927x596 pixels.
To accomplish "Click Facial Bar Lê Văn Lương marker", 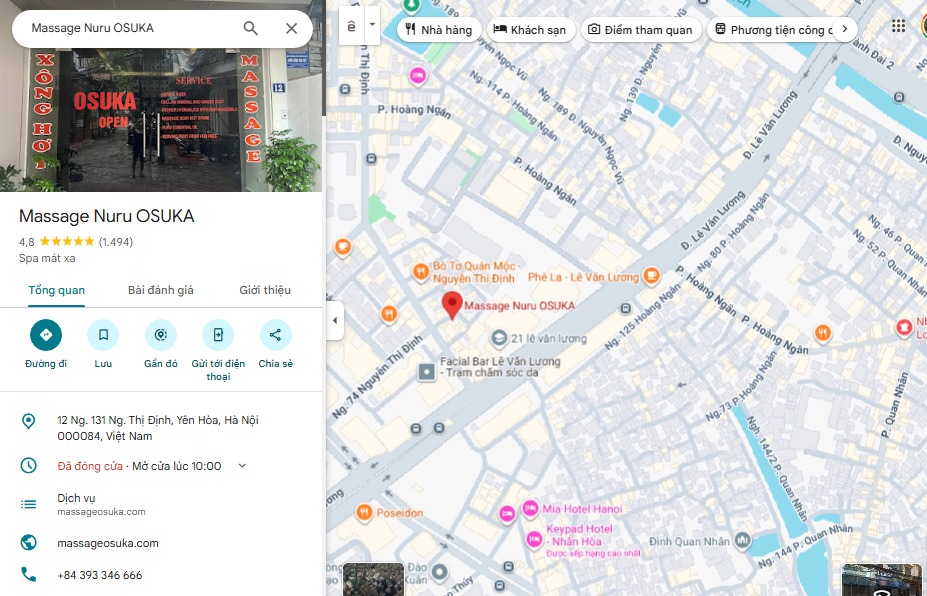I will (426, 371).
